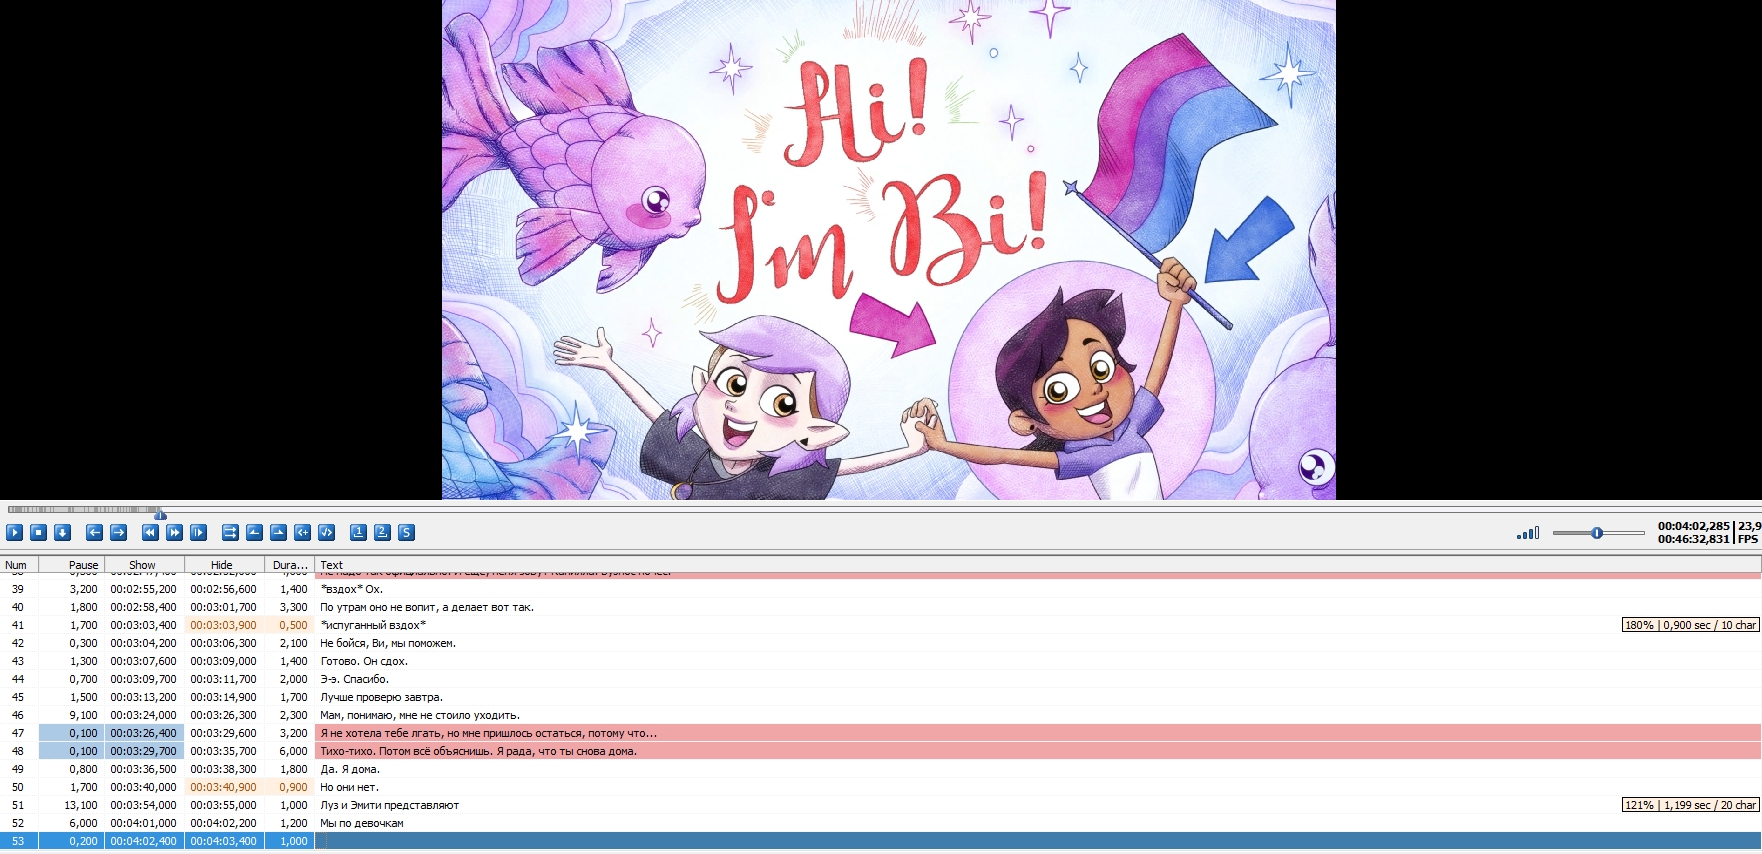Click row number 45 in Num column
The width and height of the screenshot is (1762, 854).
click(x=17, y=697)
